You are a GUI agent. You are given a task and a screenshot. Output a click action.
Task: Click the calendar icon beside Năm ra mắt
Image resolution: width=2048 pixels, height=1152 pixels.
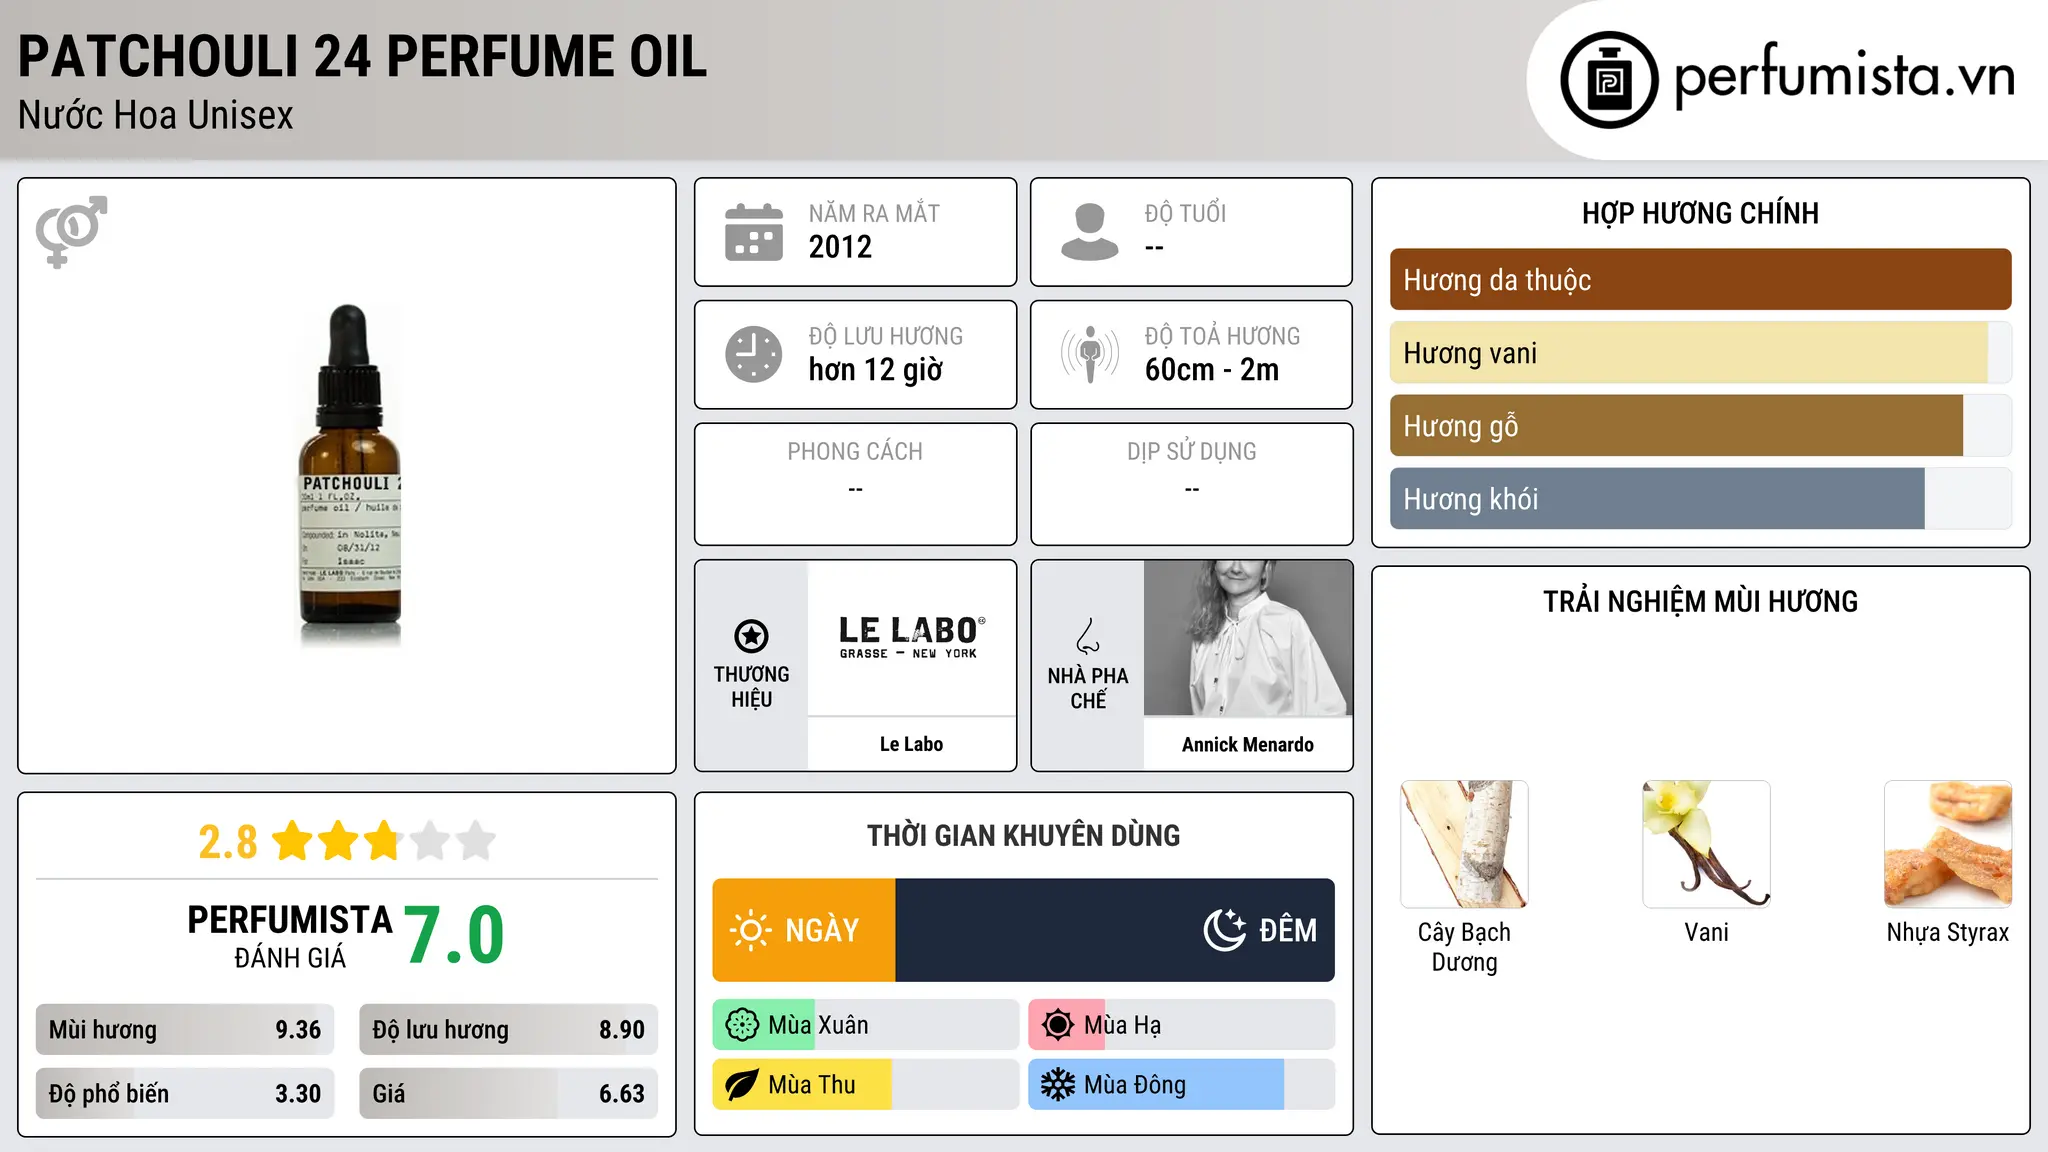[754, 232]
